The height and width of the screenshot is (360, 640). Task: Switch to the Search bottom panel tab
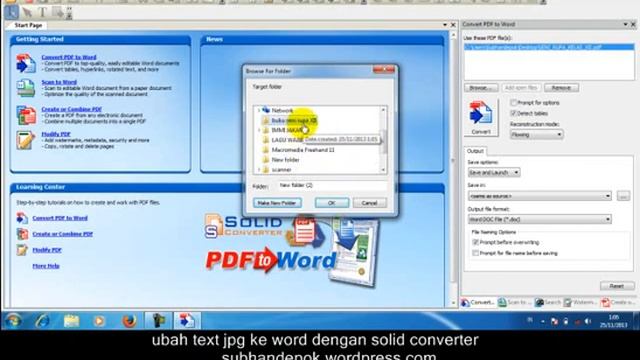click(548, 302)
